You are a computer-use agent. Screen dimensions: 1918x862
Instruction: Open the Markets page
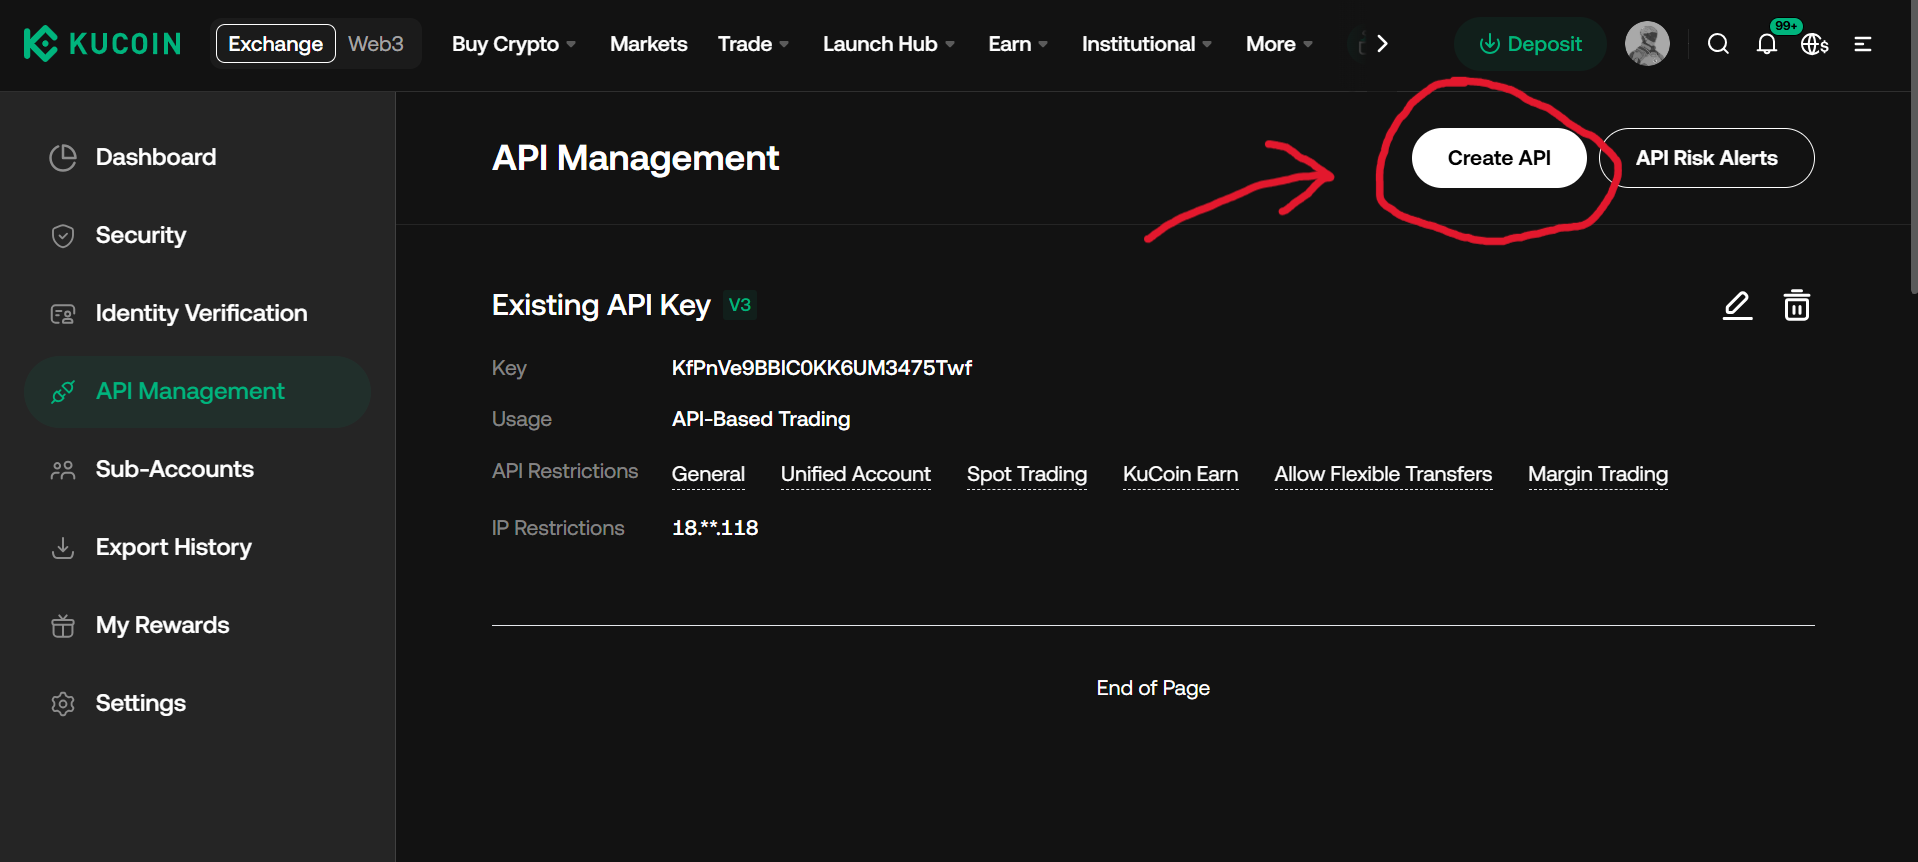pos(649,44)
